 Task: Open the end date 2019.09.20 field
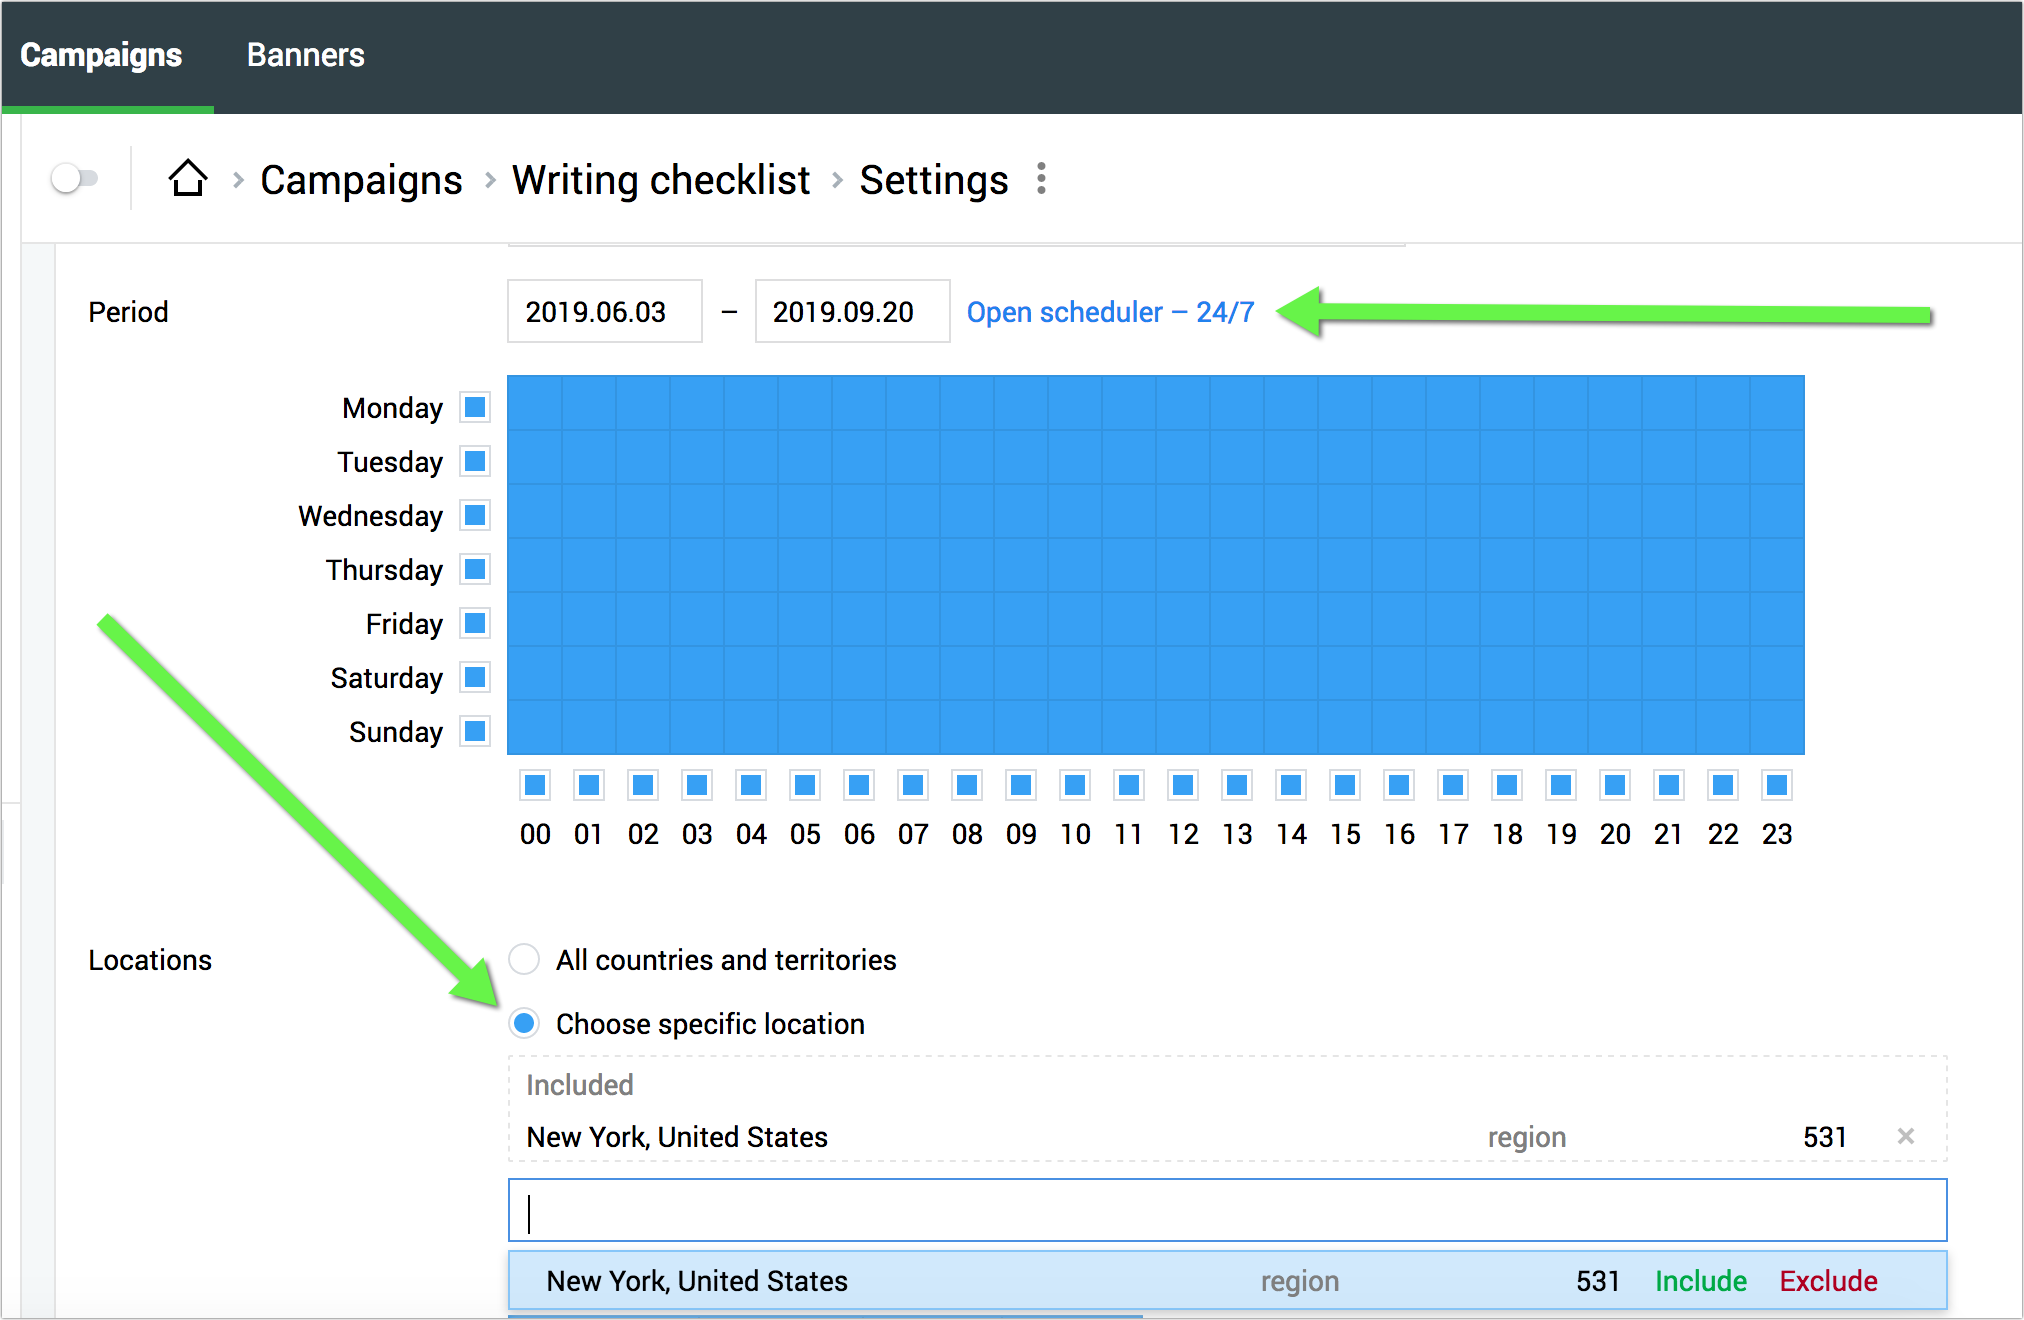tap(852, 312)
